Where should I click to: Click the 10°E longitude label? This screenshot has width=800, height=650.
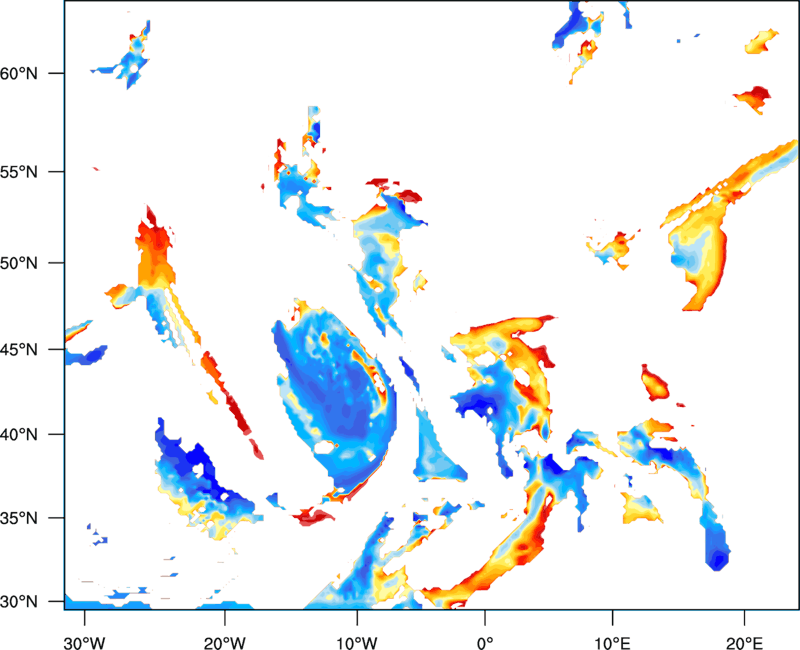[x=612, y=643]
